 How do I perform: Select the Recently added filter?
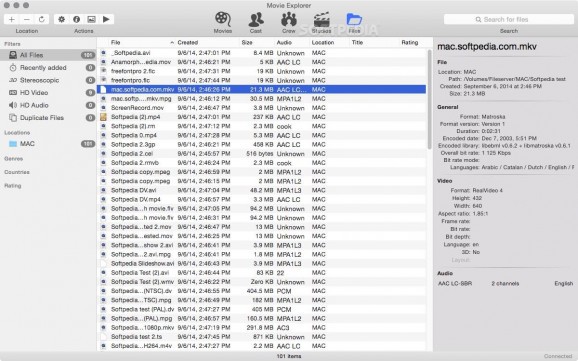click(48, 67)
